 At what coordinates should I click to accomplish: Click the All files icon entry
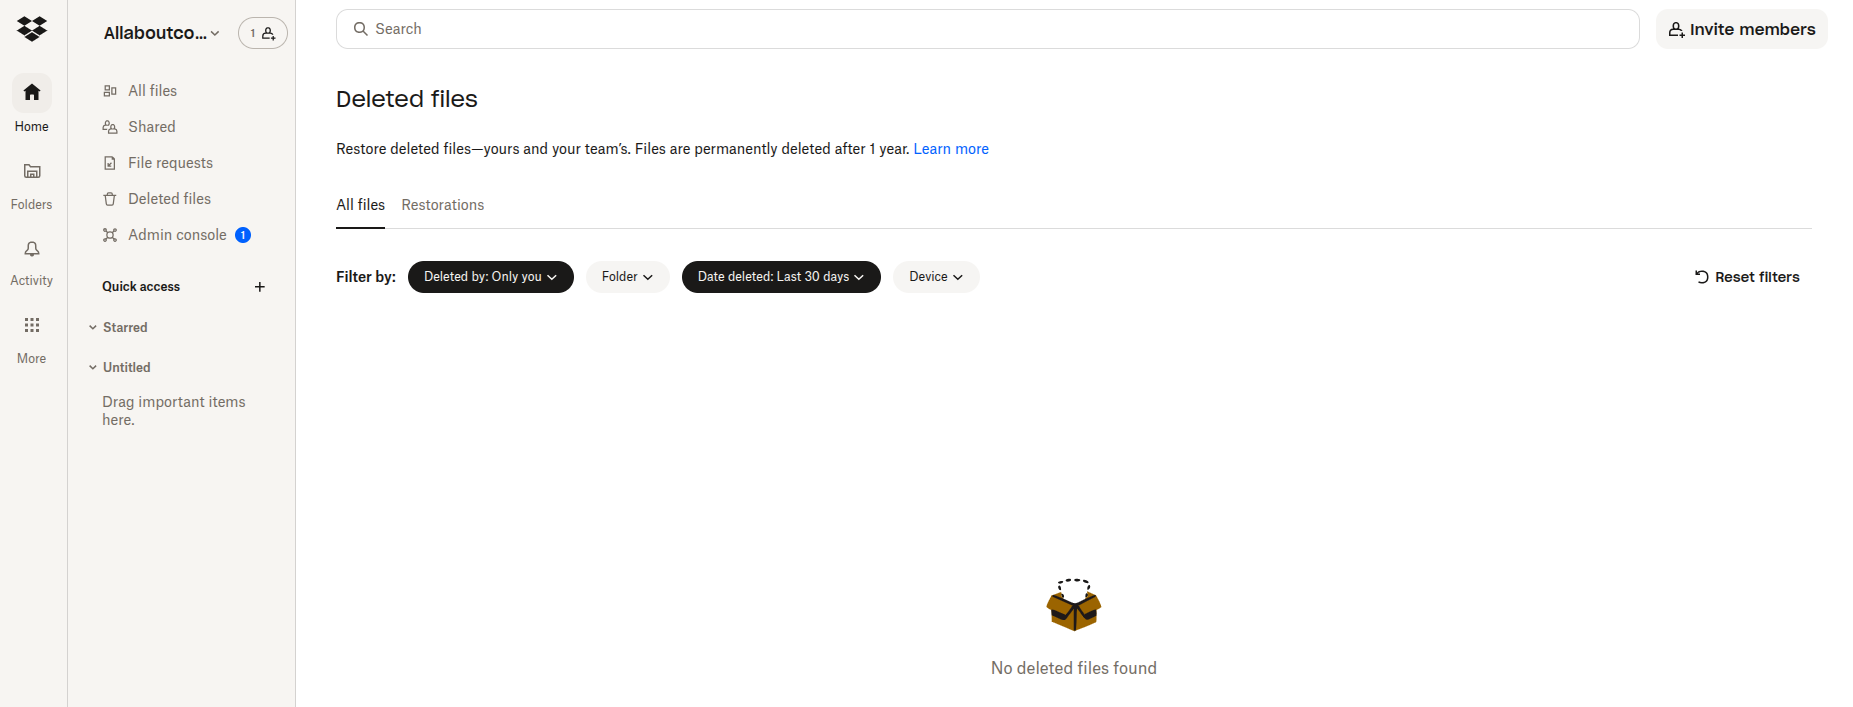click(109, 90)
